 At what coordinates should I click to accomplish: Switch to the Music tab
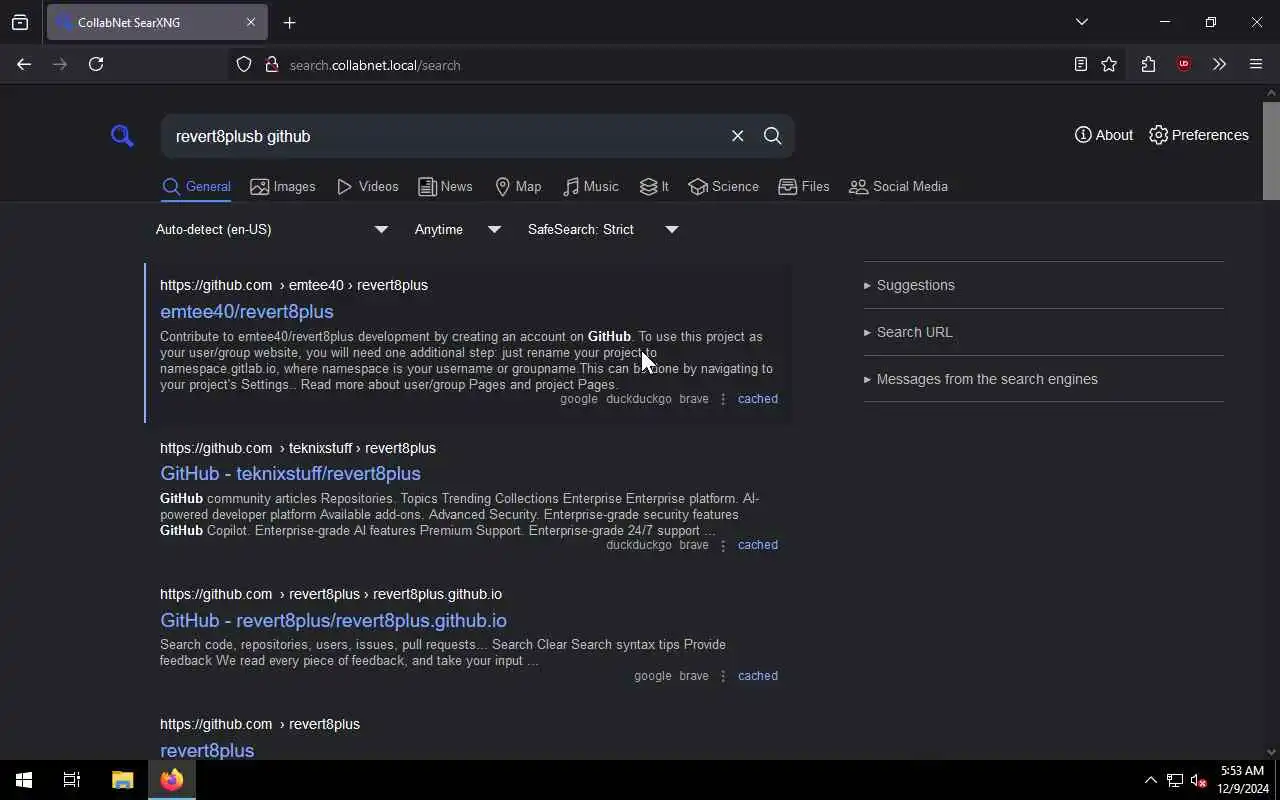[x=590, y=187]
